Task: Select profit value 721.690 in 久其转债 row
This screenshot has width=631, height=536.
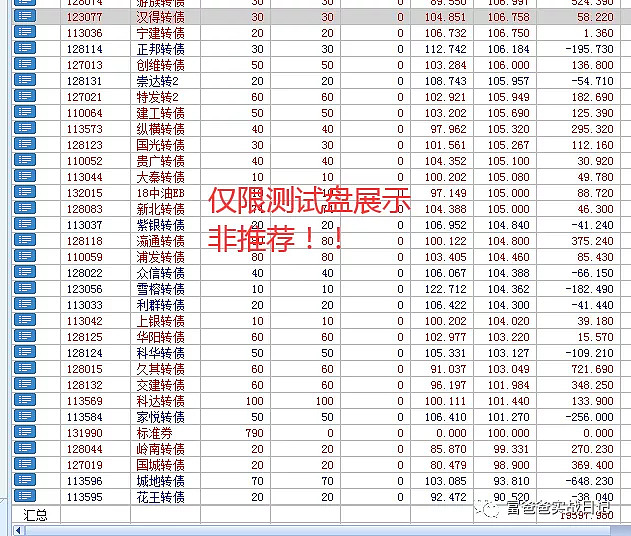Action: 592,369
